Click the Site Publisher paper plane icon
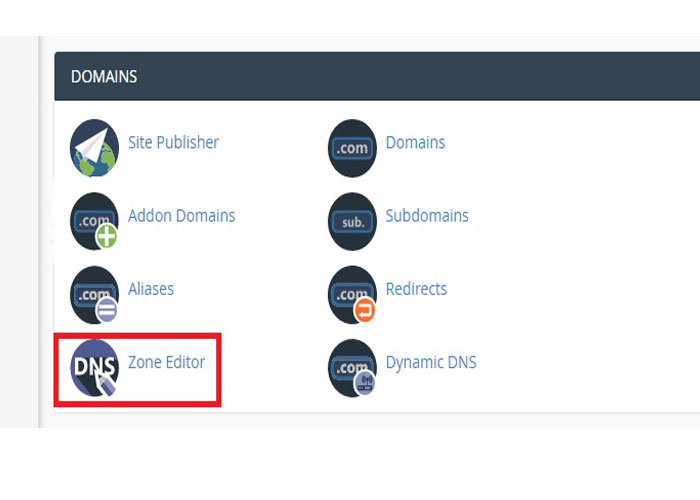 pos(94,148)
